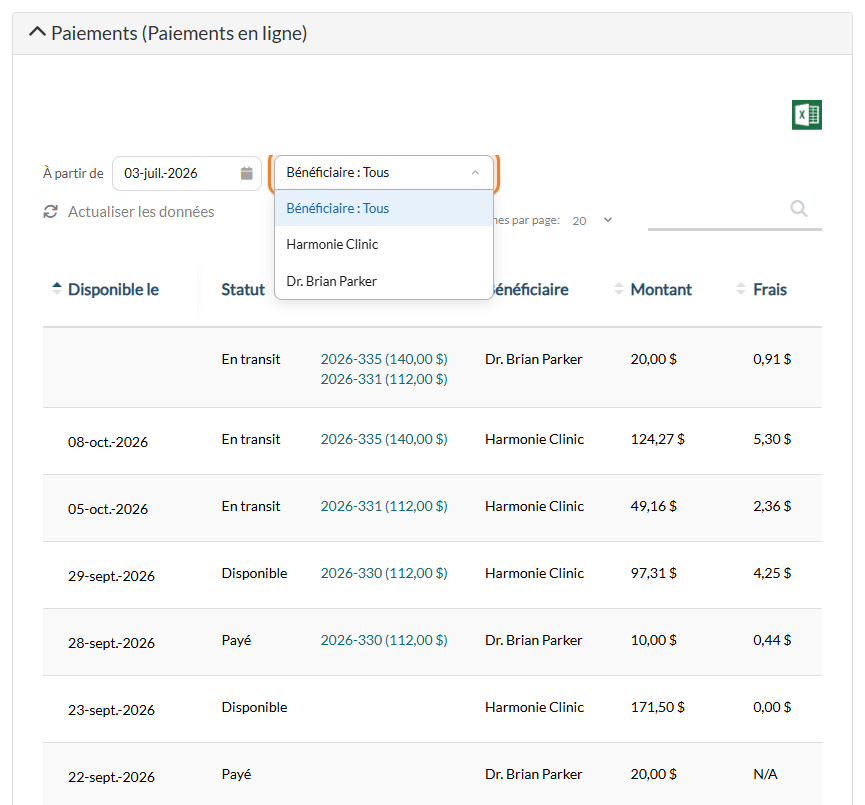Click the amount 171,50 $
This screenshot has height=805, width=865.
point(658,707)
